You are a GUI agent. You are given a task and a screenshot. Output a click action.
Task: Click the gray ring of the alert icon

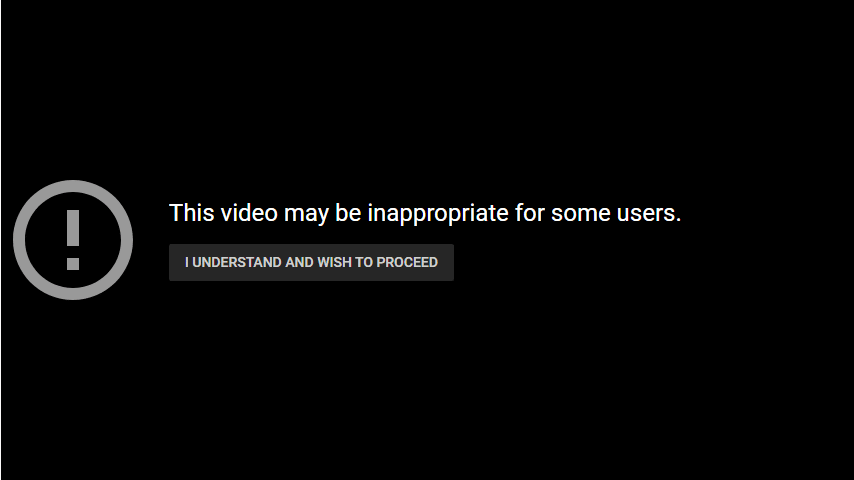(19, 240)
